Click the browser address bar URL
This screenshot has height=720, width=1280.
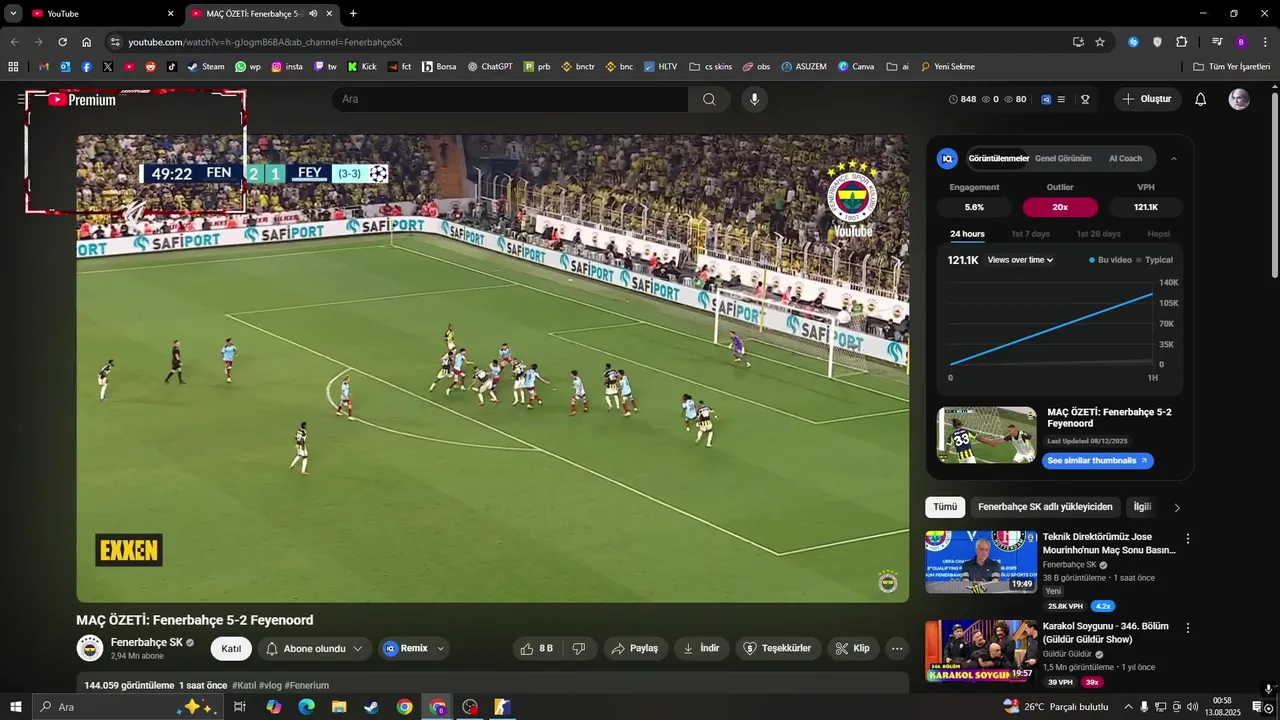(265, 42)
